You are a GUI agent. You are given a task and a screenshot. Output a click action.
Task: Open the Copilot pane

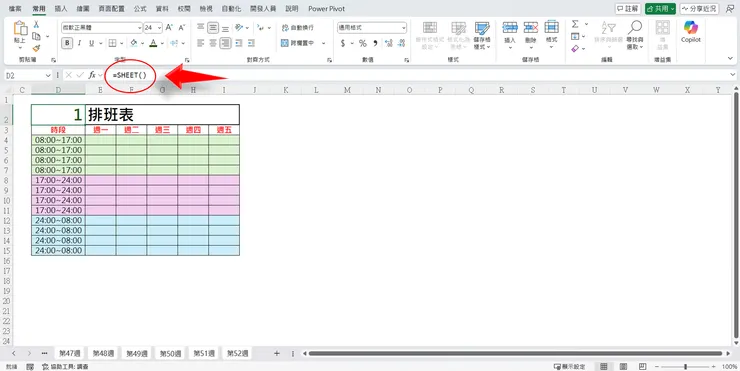coord(690,32)
